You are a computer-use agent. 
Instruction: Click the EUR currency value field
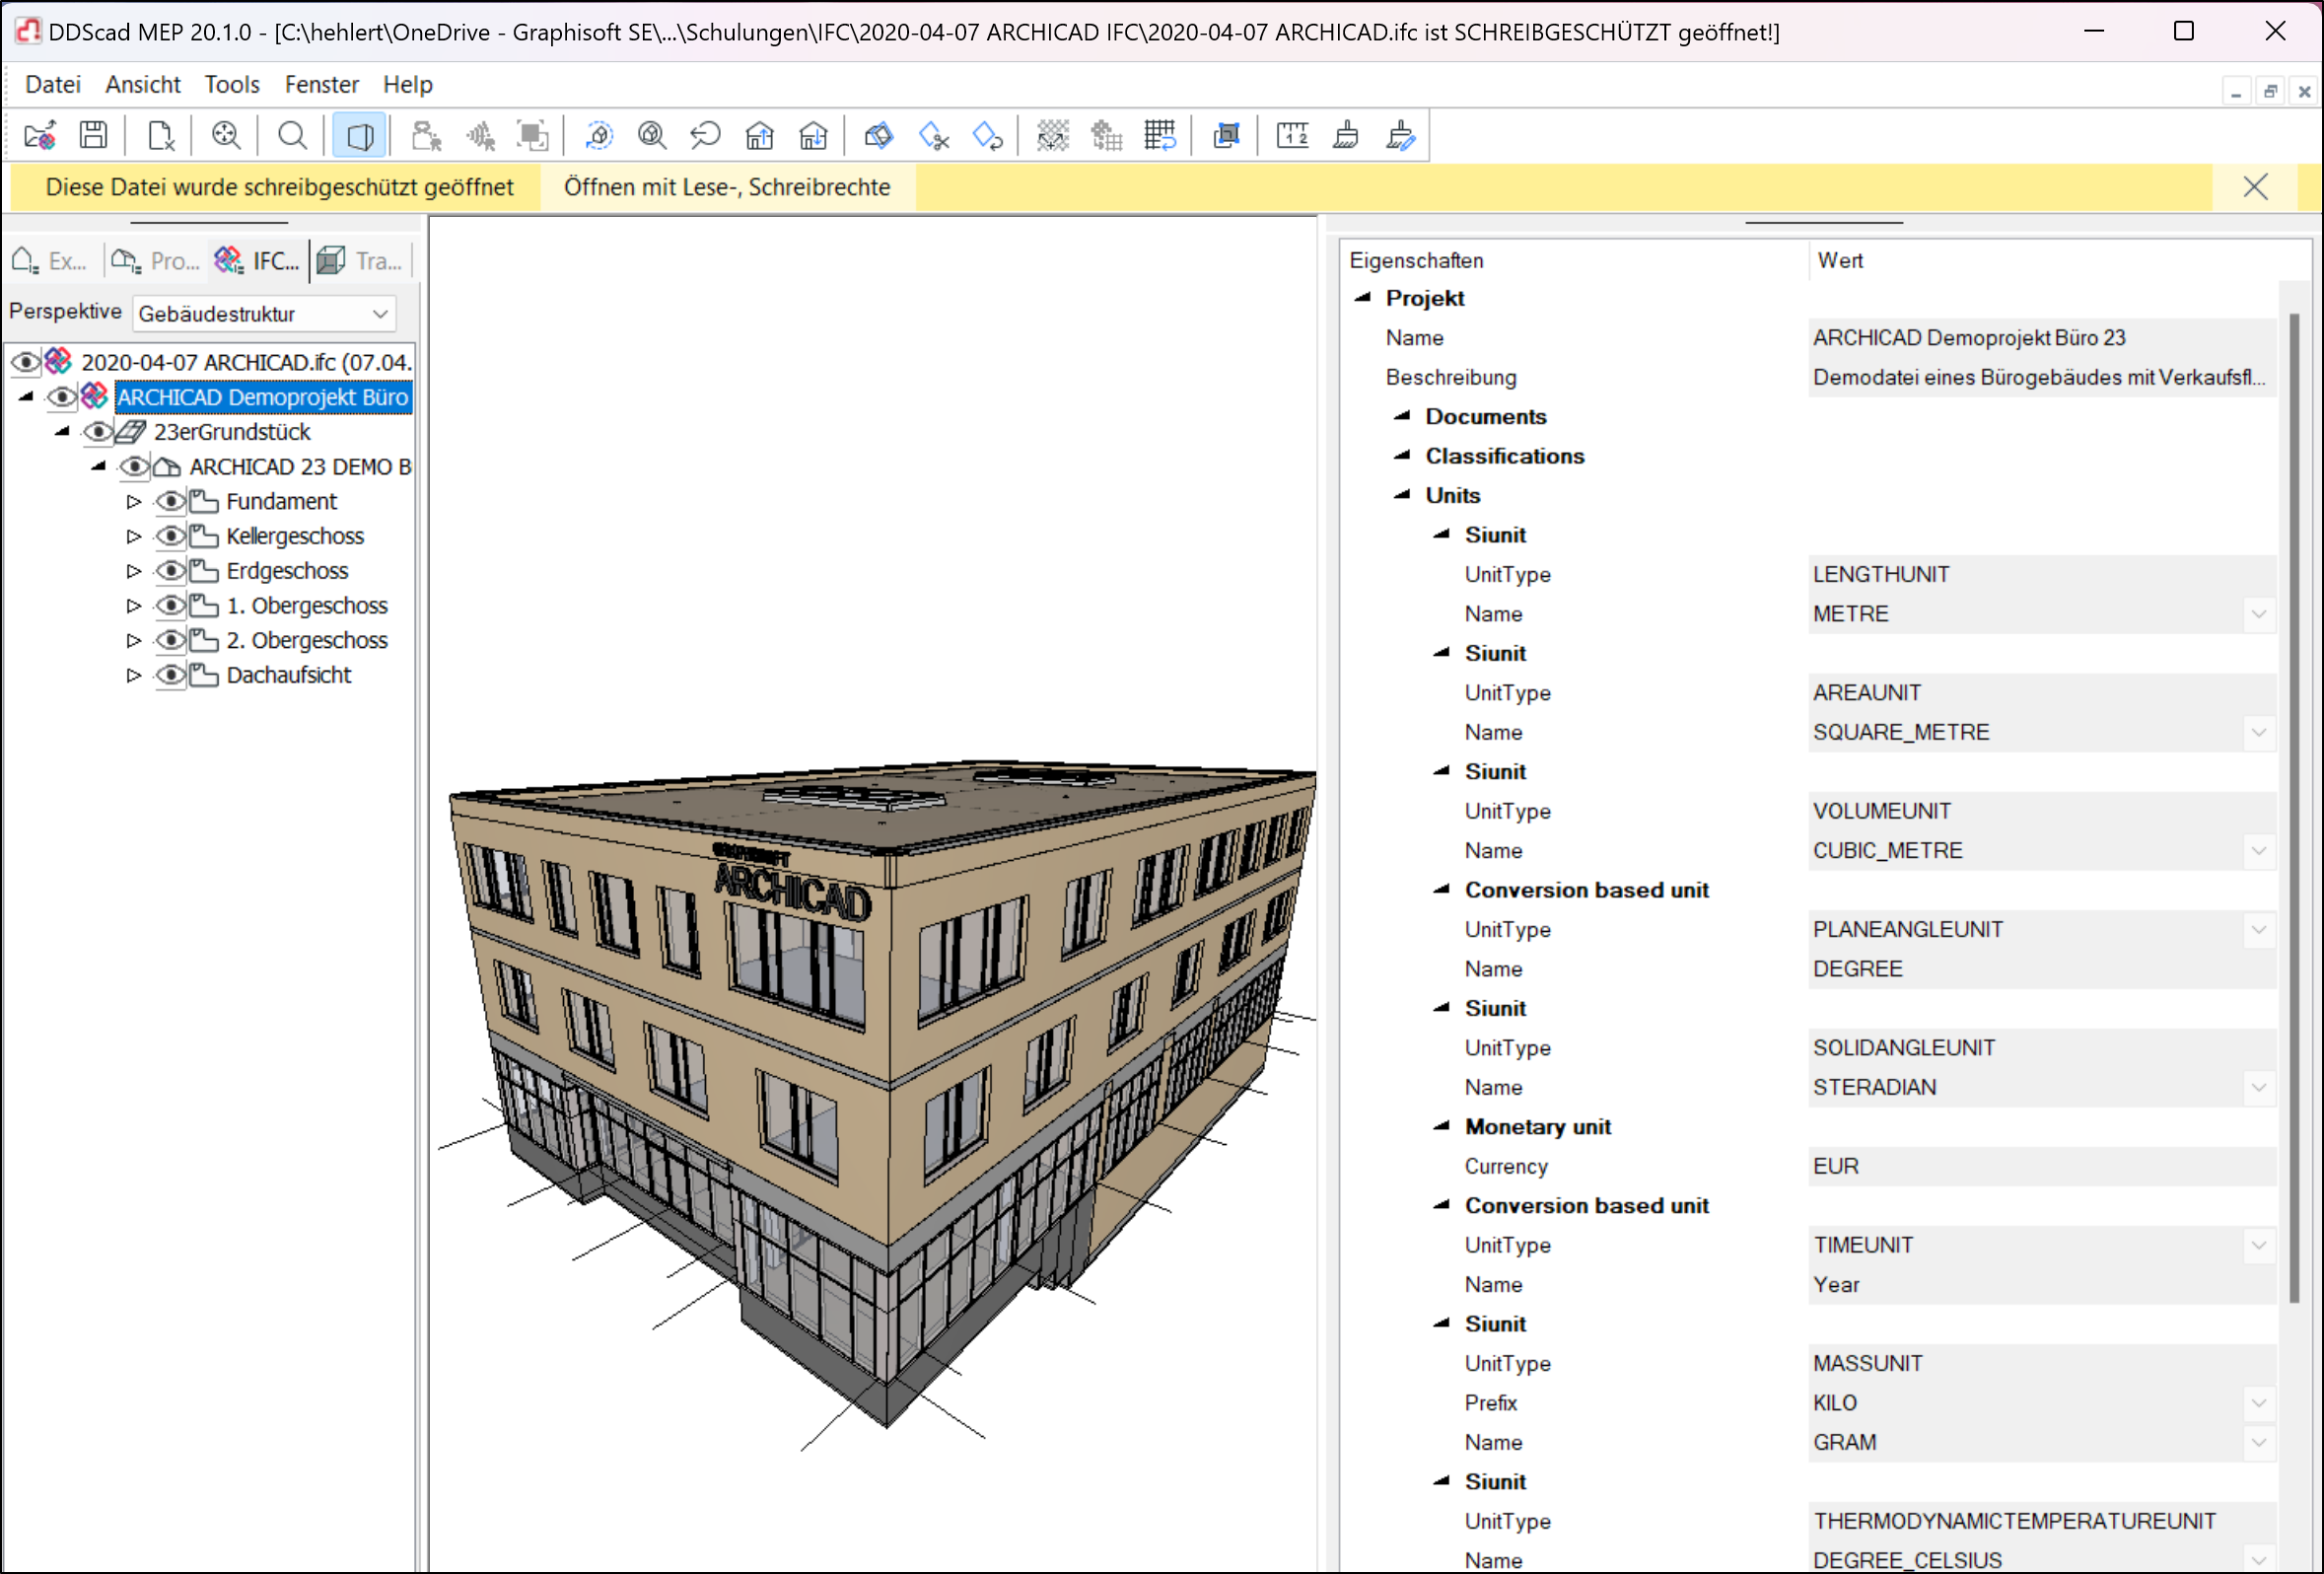2042,1166
